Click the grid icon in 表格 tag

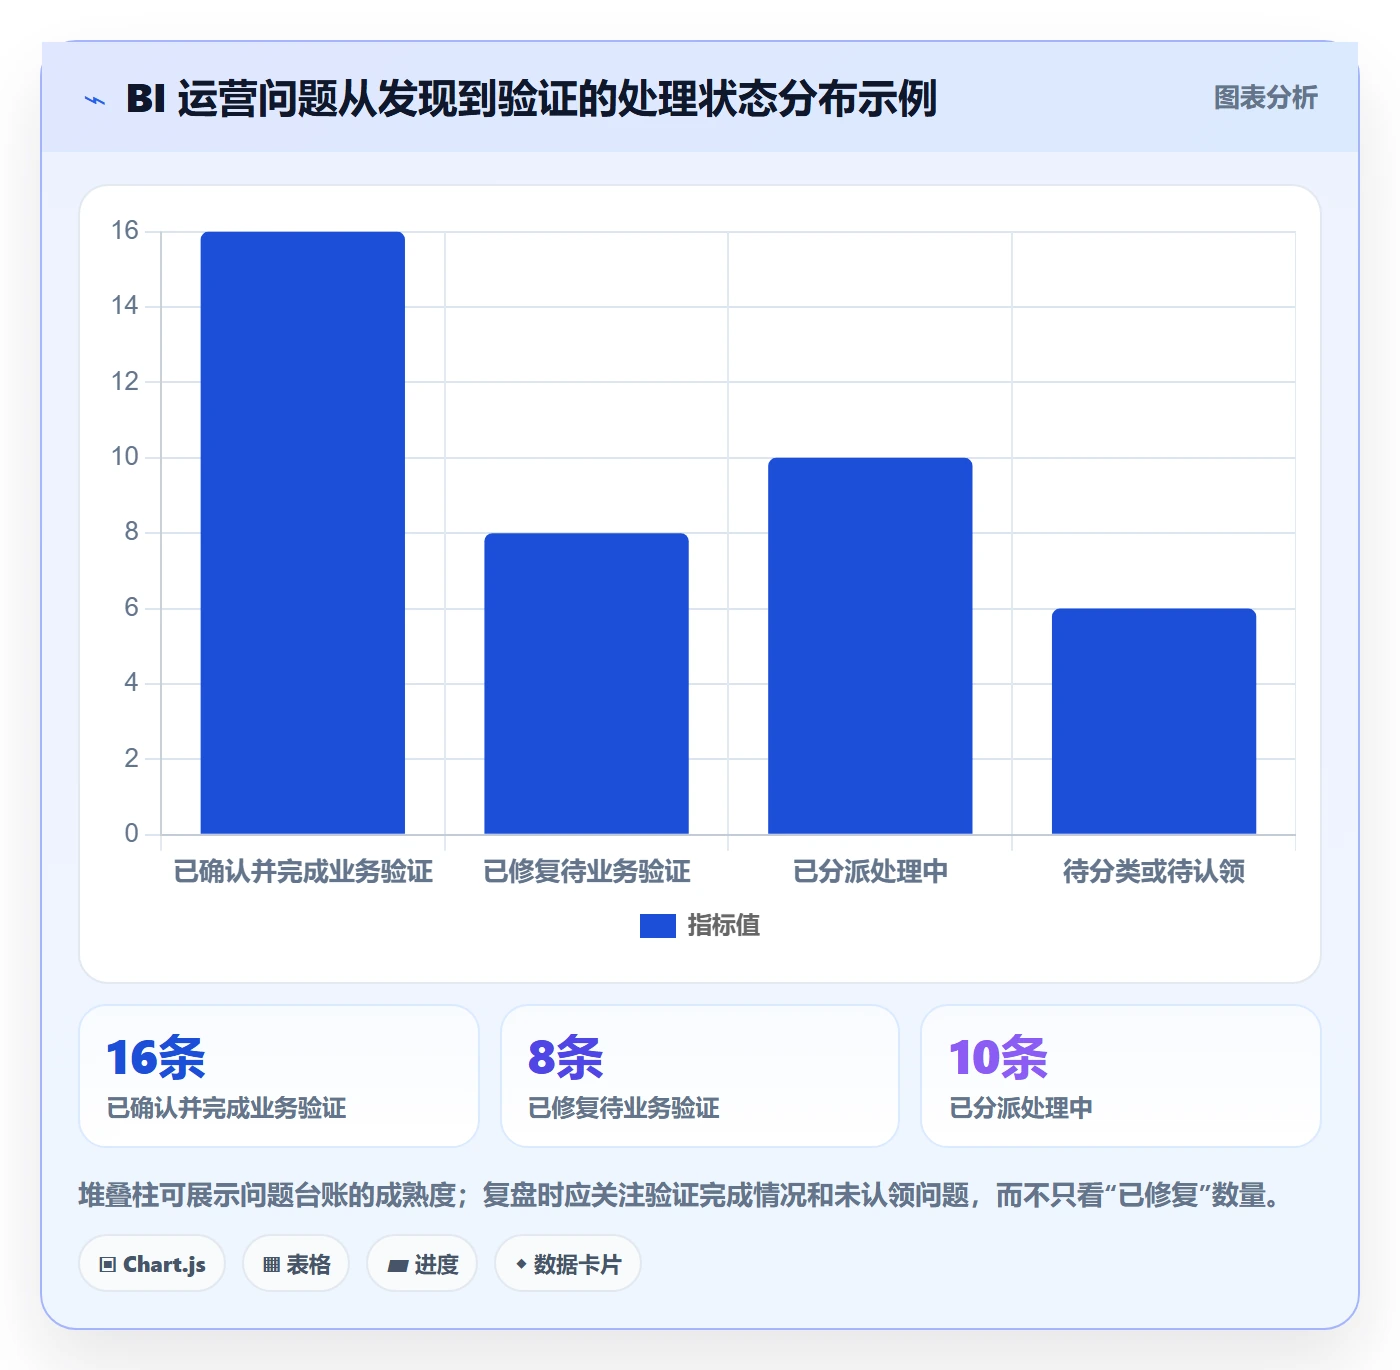coord(271,1265)
